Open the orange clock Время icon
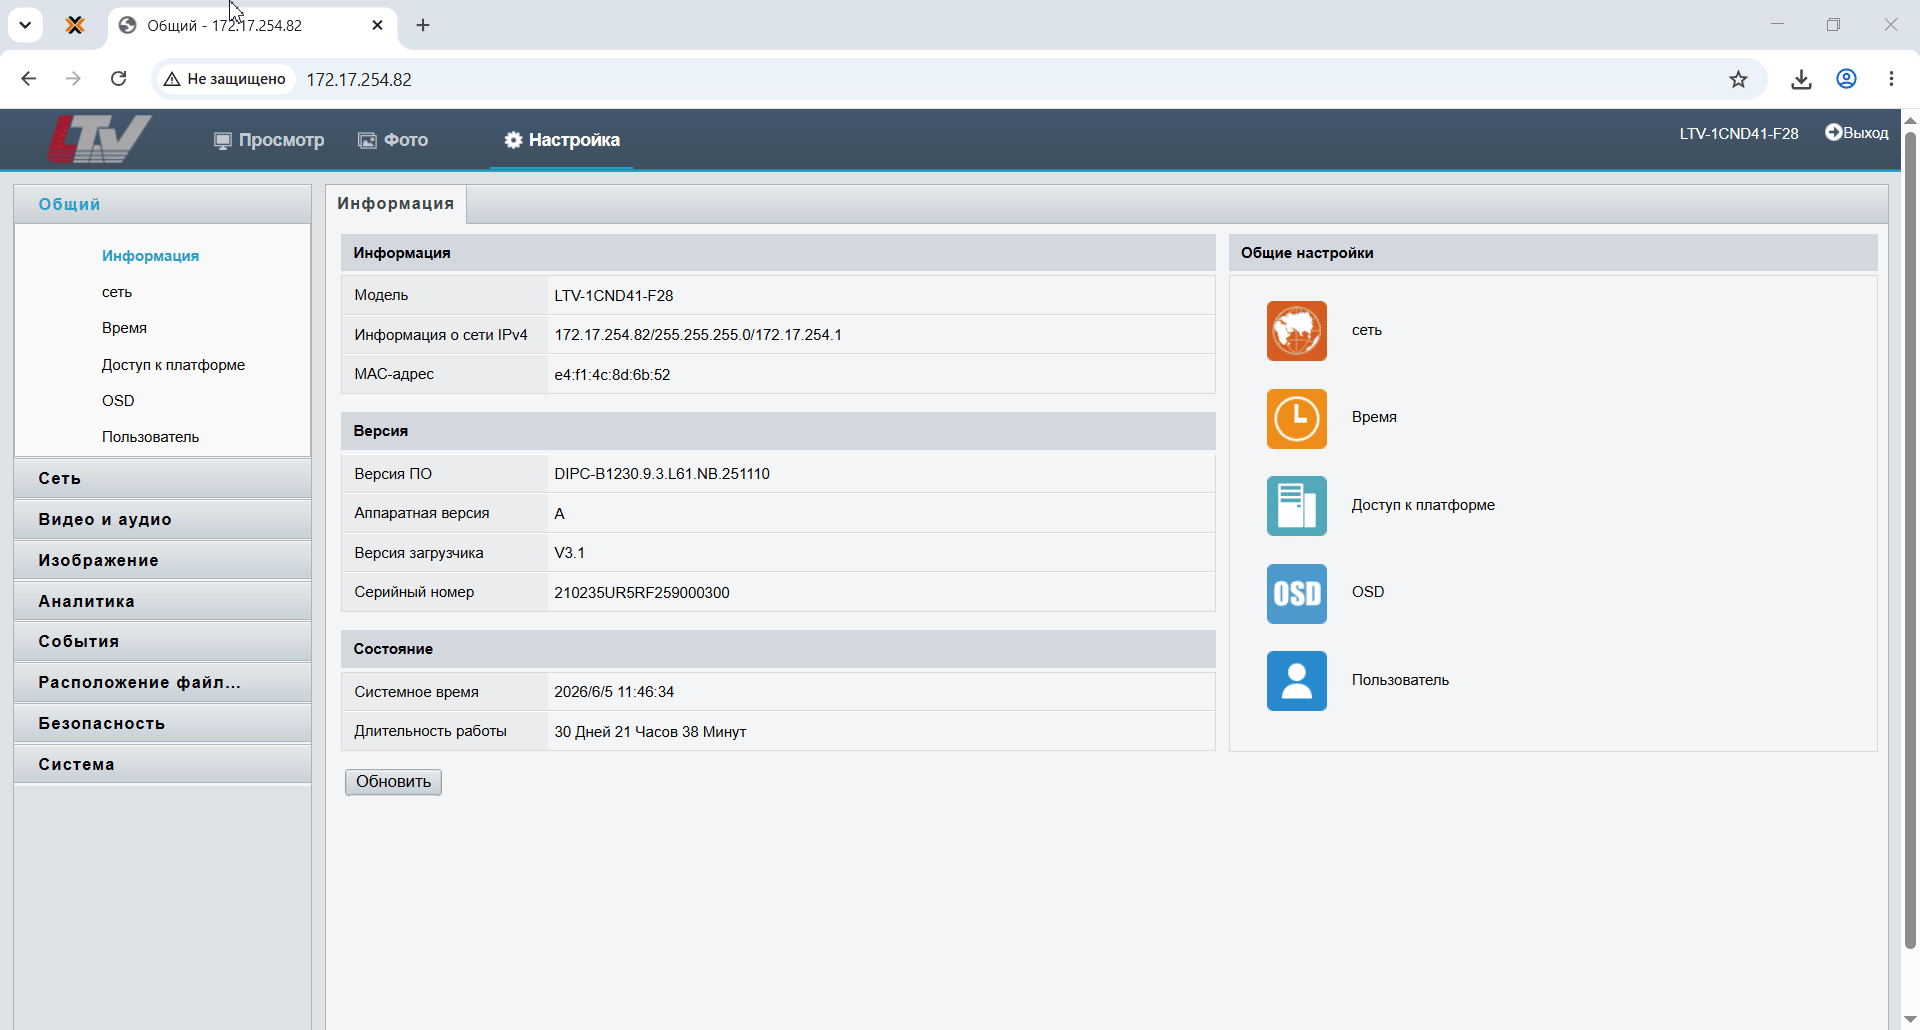The height and width of the screenshot is (1030, 1920). click(1296, 418)
